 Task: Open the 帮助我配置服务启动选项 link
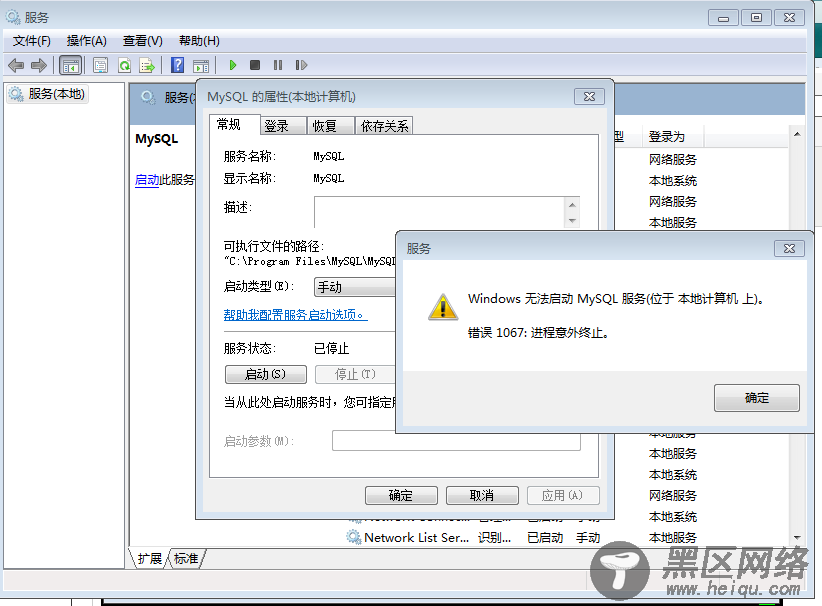pyautogui.click(x=295, y=315)
